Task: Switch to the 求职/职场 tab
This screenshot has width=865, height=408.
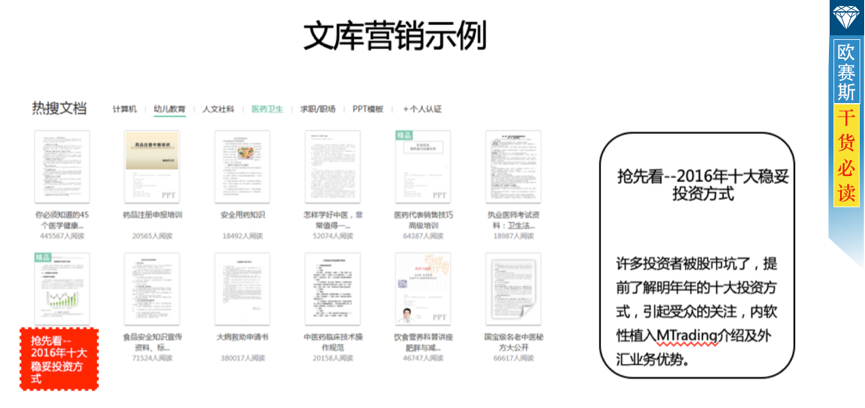Action: (x=318, y=108)
